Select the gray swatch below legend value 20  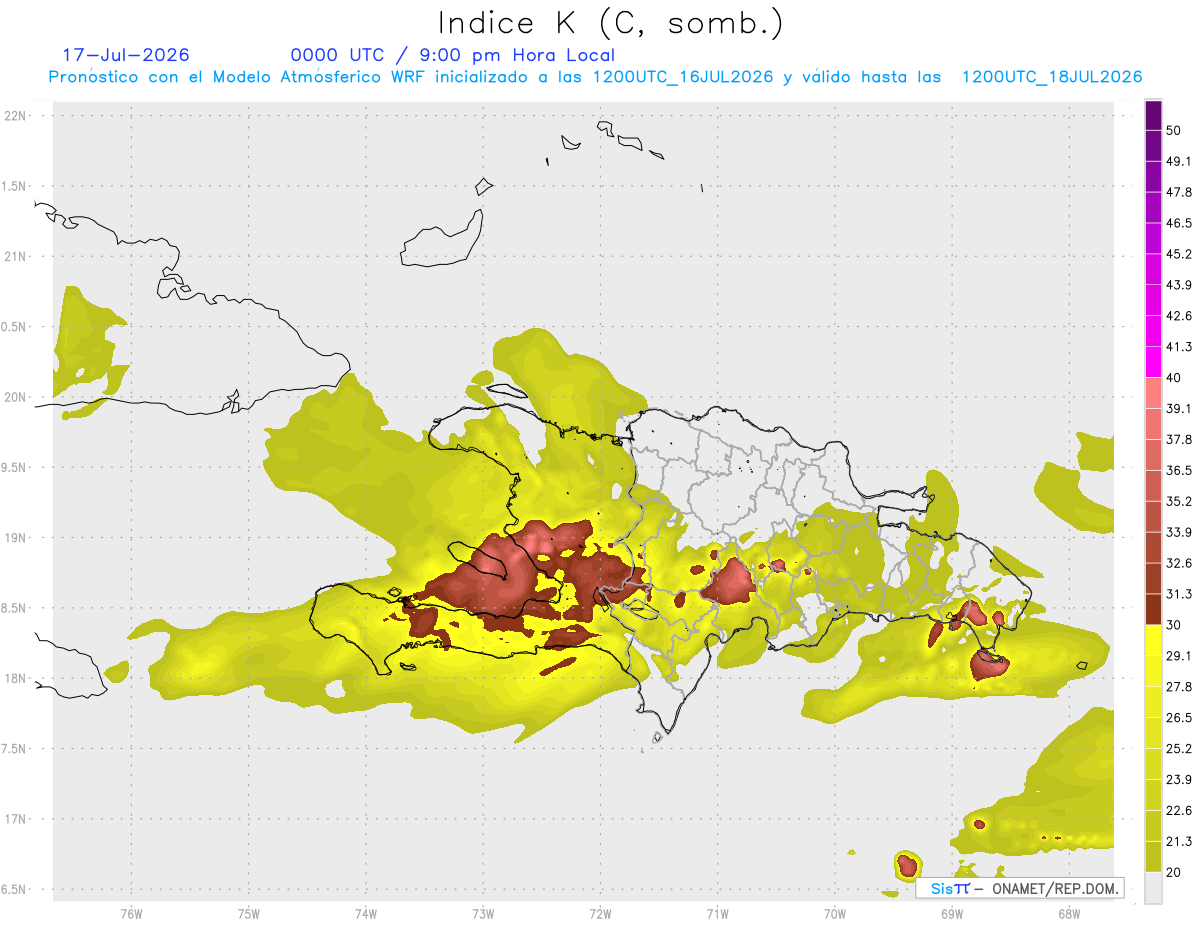click(x=1153, y=888)
